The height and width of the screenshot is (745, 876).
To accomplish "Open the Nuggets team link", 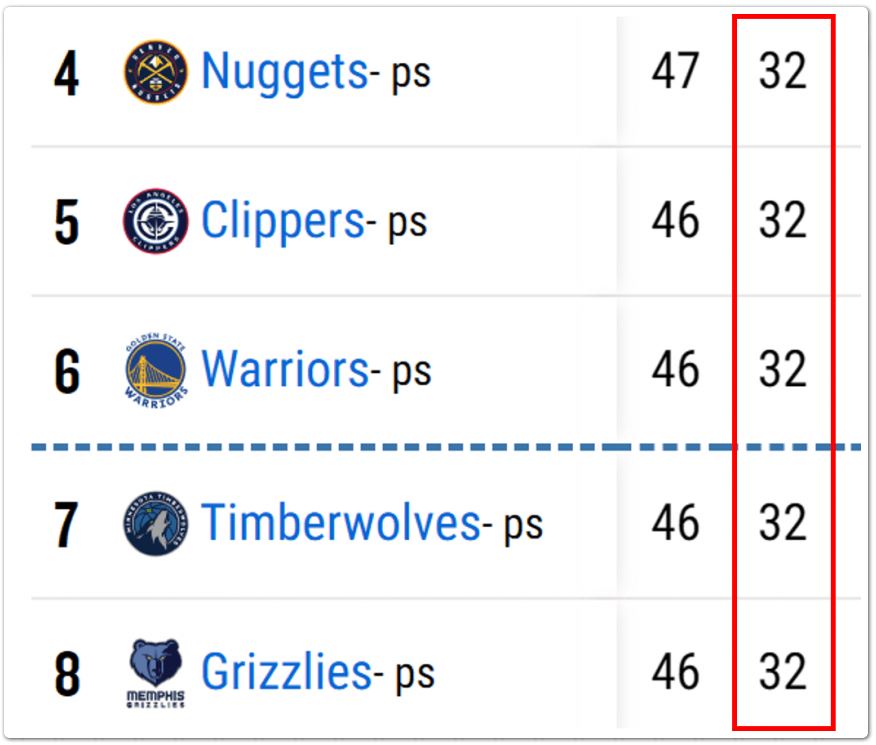I will [x=284, y=71].
